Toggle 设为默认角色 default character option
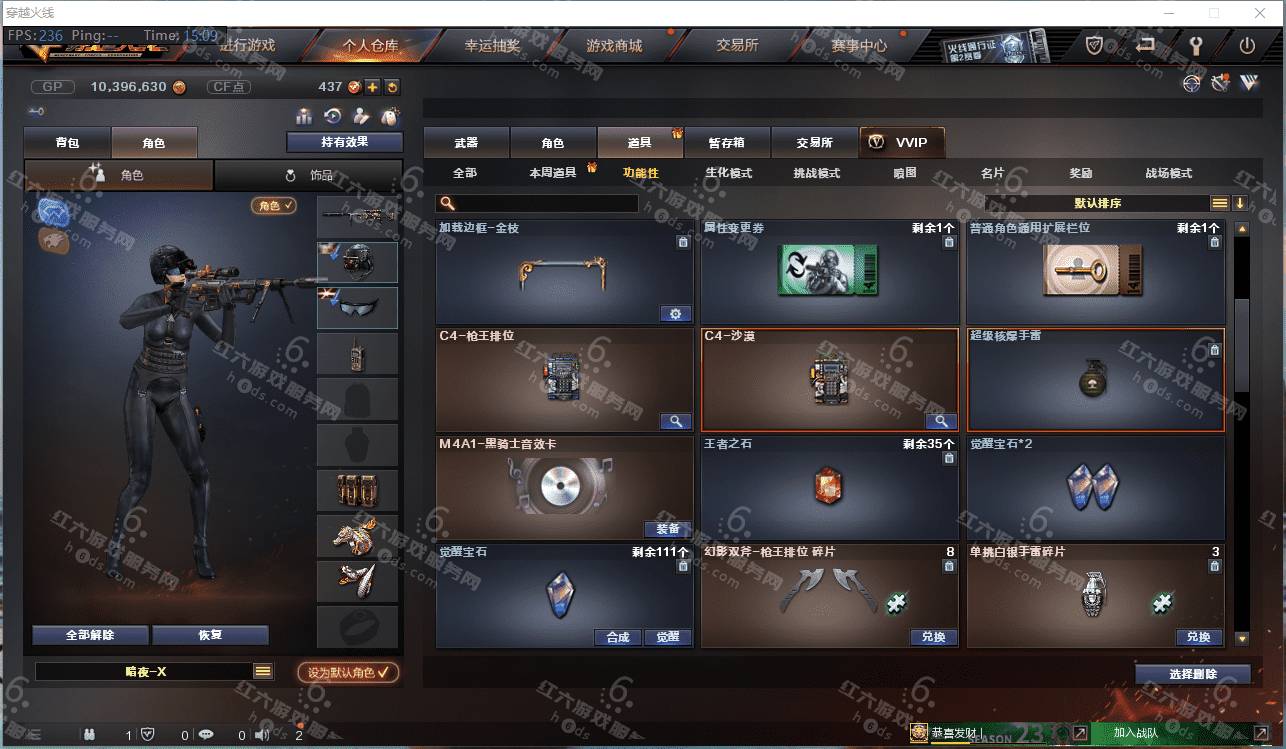This screenshot has width=1286, height=749. click(x=347, y=672)
